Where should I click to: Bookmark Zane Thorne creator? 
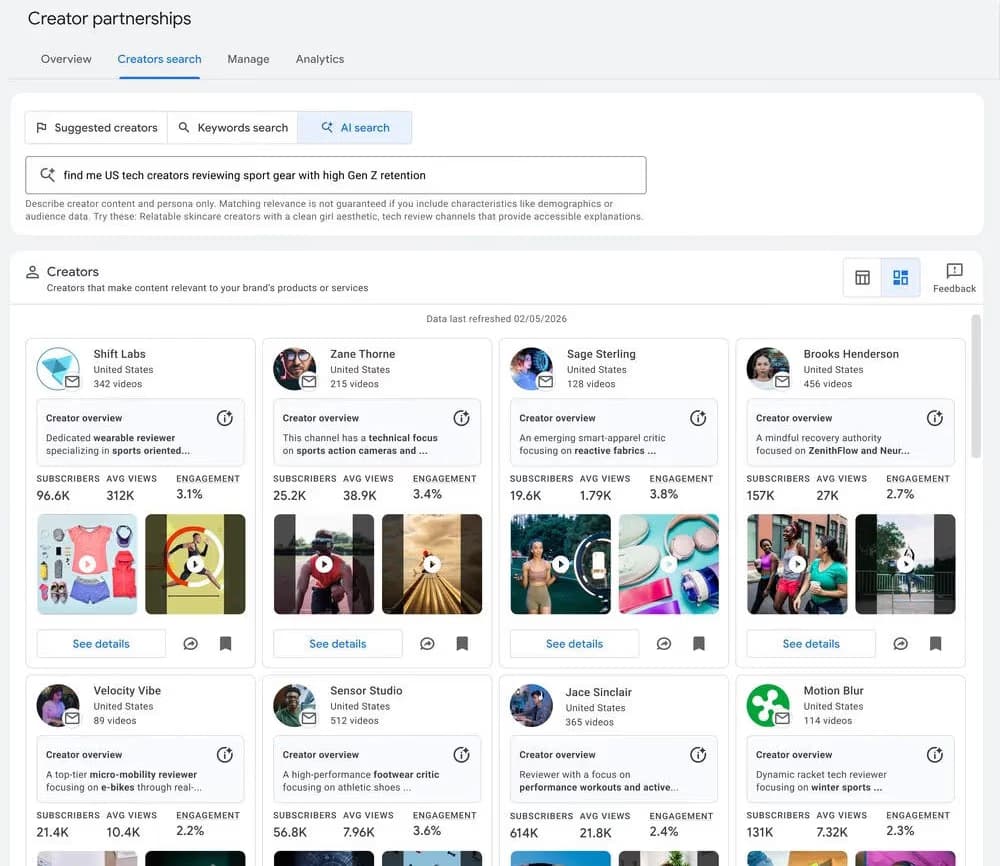[462, 643]
